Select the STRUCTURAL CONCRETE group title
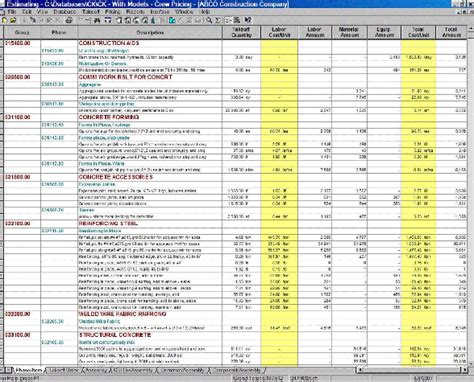Image resolution: width=474 pixels, height=382 pixels. (x=115, y=335)
